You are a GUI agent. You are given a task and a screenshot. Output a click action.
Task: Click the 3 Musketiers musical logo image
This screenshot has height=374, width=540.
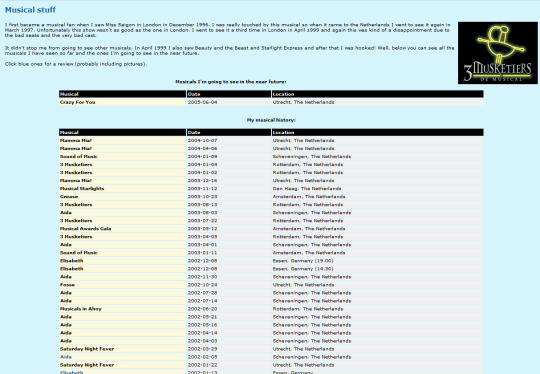coord(498,53)
